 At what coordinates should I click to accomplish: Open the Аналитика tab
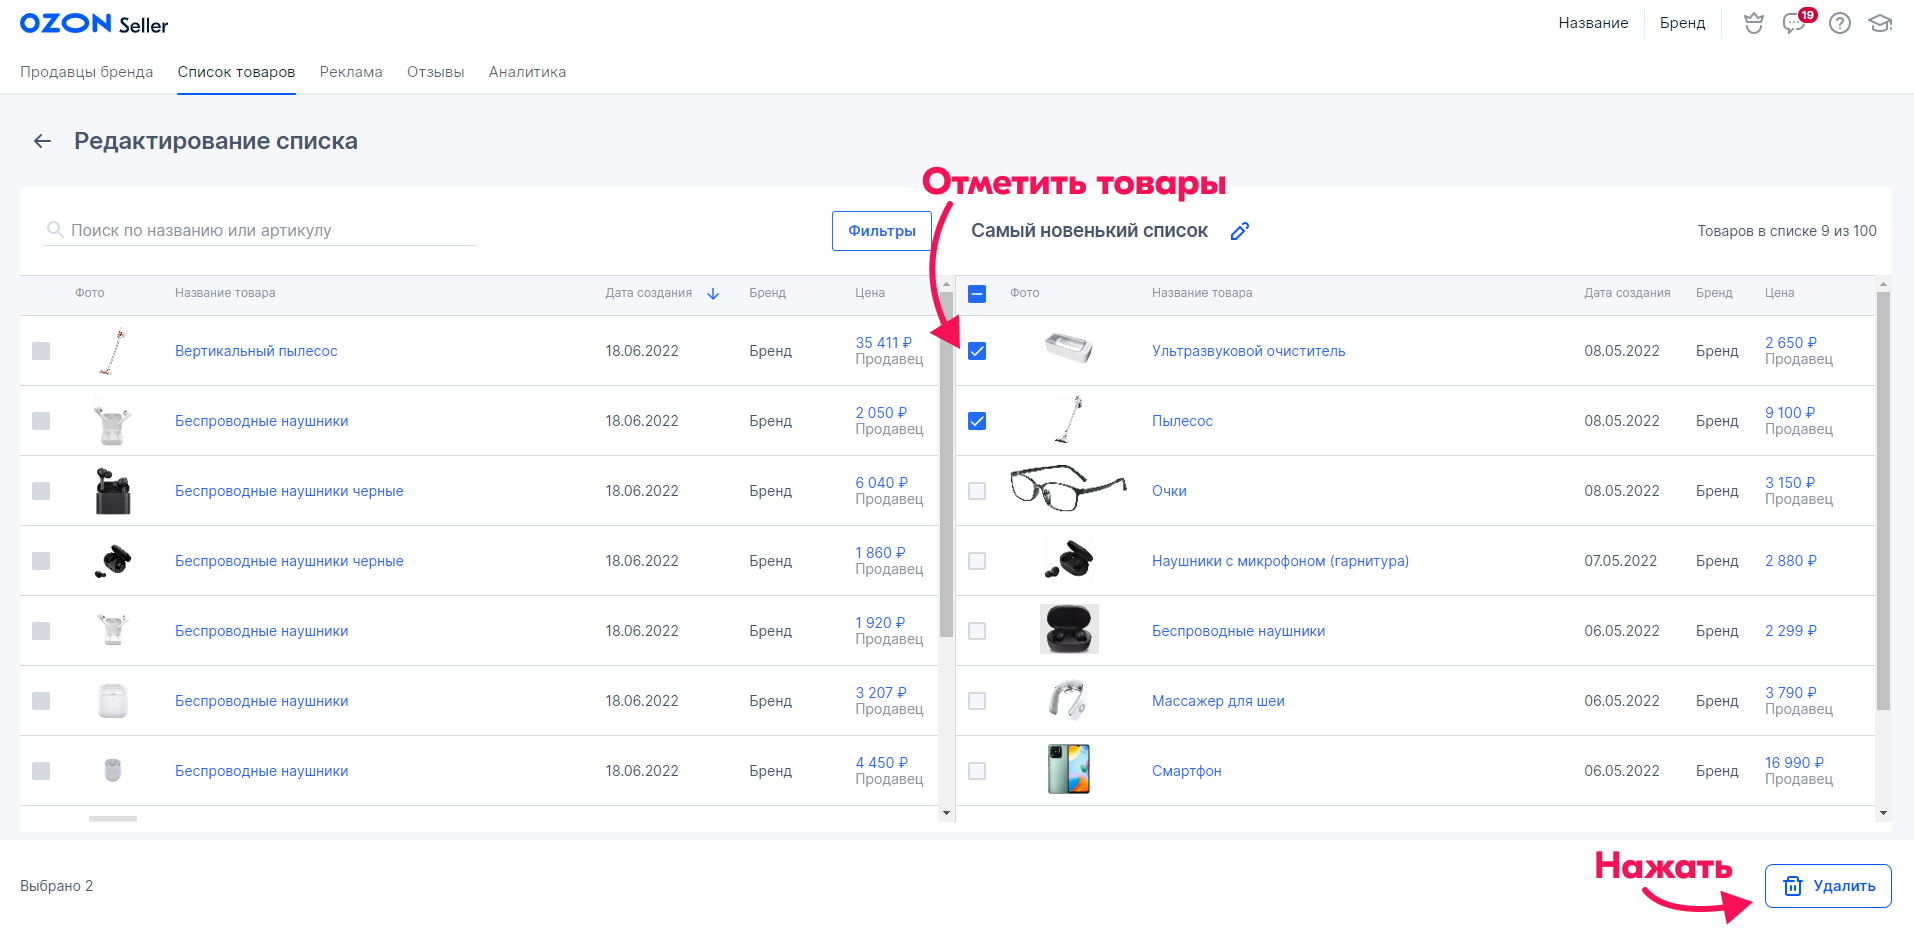[x=527, y=72]
